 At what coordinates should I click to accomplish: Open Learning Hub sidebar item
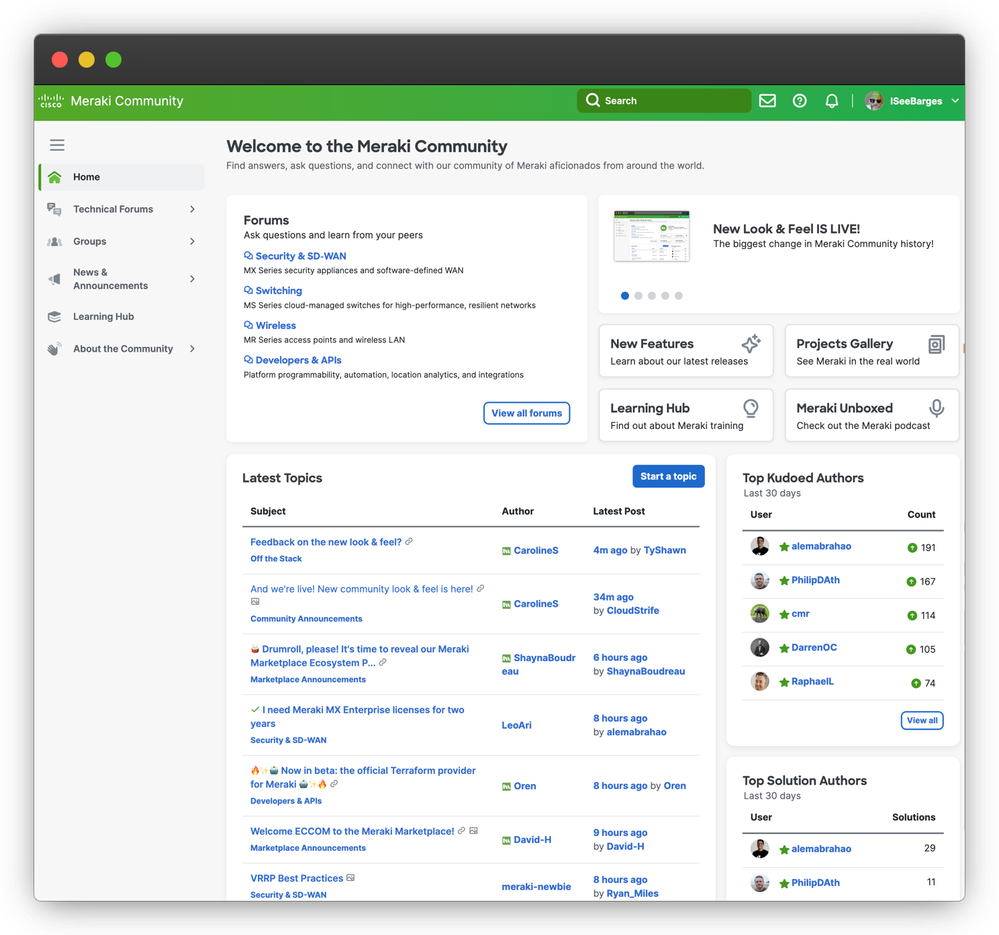pyautogui.click(x=122, y=317)
